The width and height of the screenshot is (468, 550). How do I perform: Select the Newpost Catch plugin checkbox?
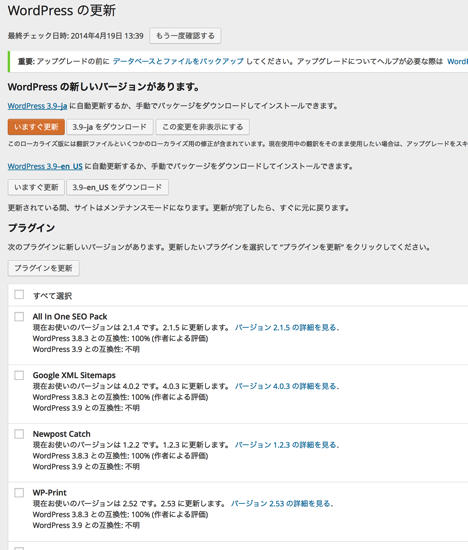pyautogui.click(x=19, y=434)
